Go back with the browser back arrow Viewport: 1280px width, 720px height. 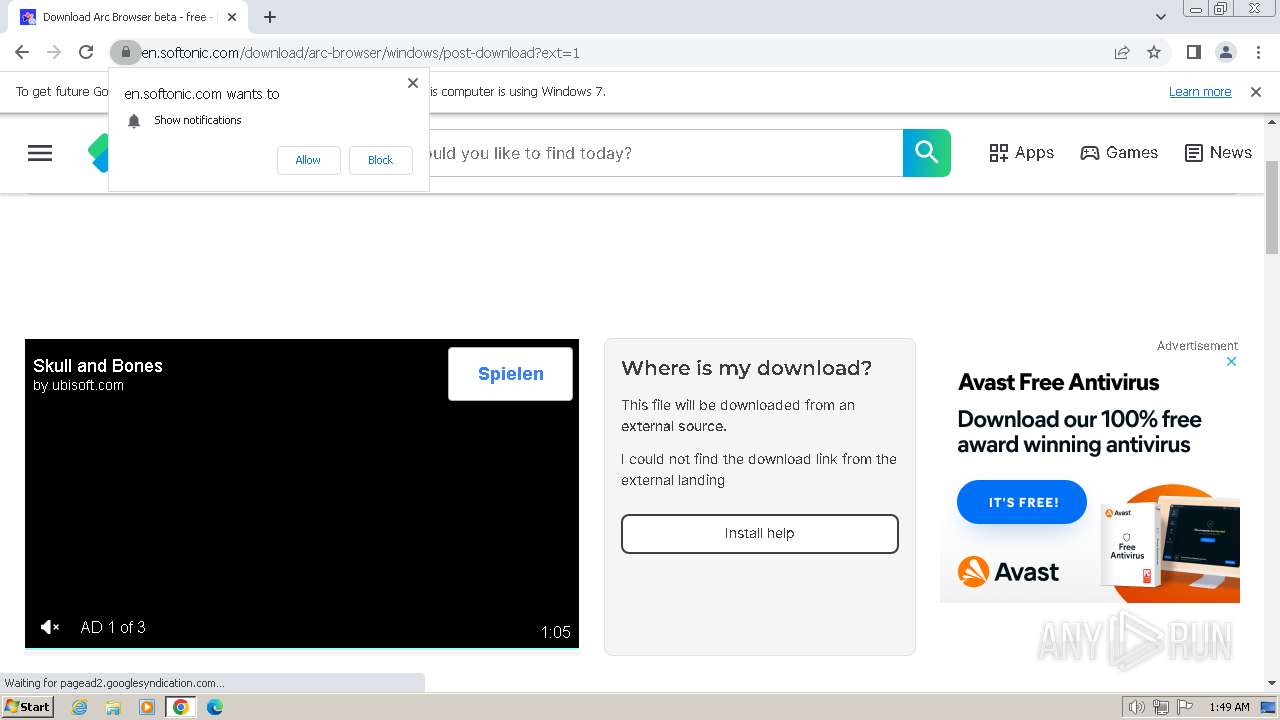[22, 52]
